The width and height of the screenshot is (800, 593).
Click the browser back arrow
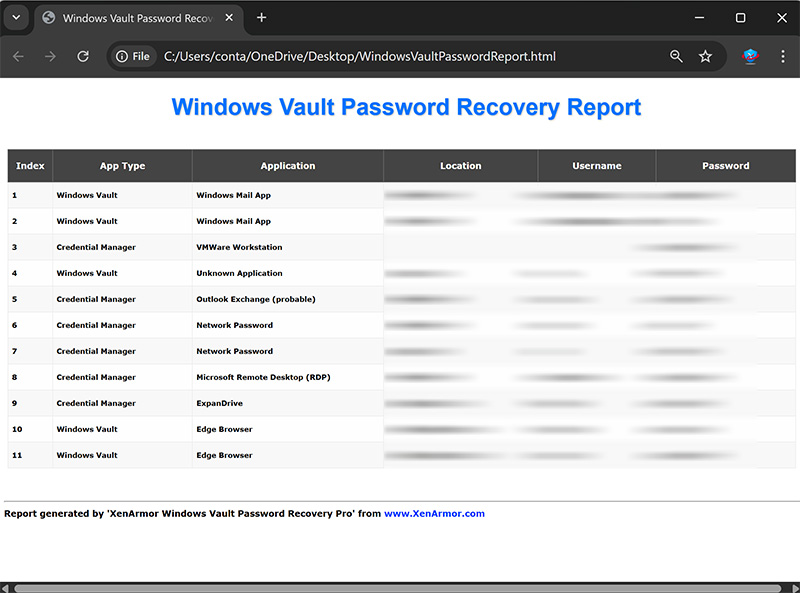18,57
